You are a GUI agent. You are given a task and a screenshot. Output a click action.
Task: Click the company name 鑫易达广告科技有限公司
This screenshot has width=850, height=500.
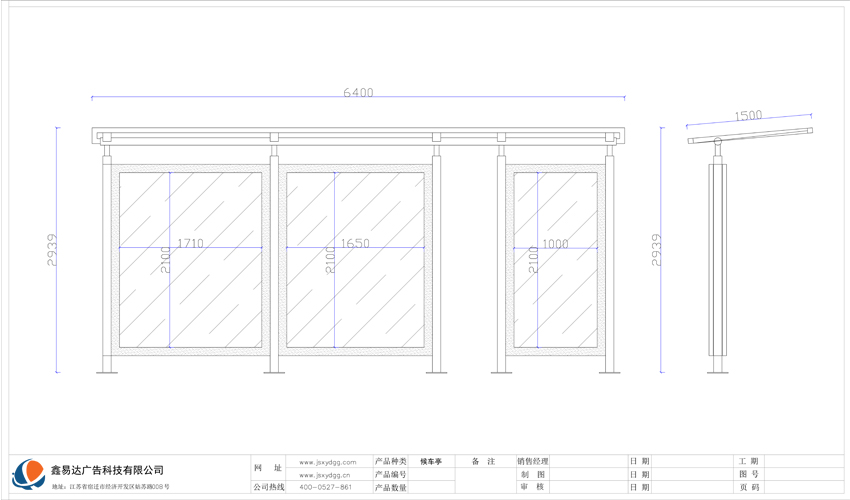tap(107, 470)
